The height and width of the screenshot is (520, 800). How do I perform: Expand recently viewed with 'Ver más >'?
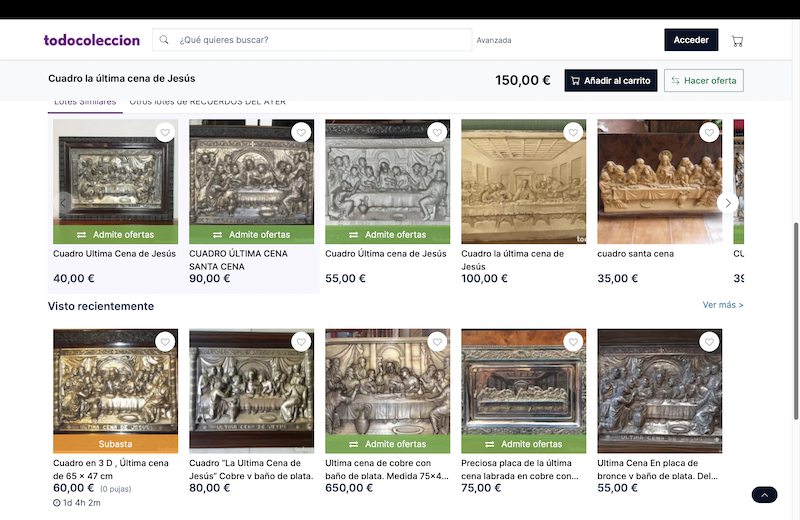(x=723, y=305)
